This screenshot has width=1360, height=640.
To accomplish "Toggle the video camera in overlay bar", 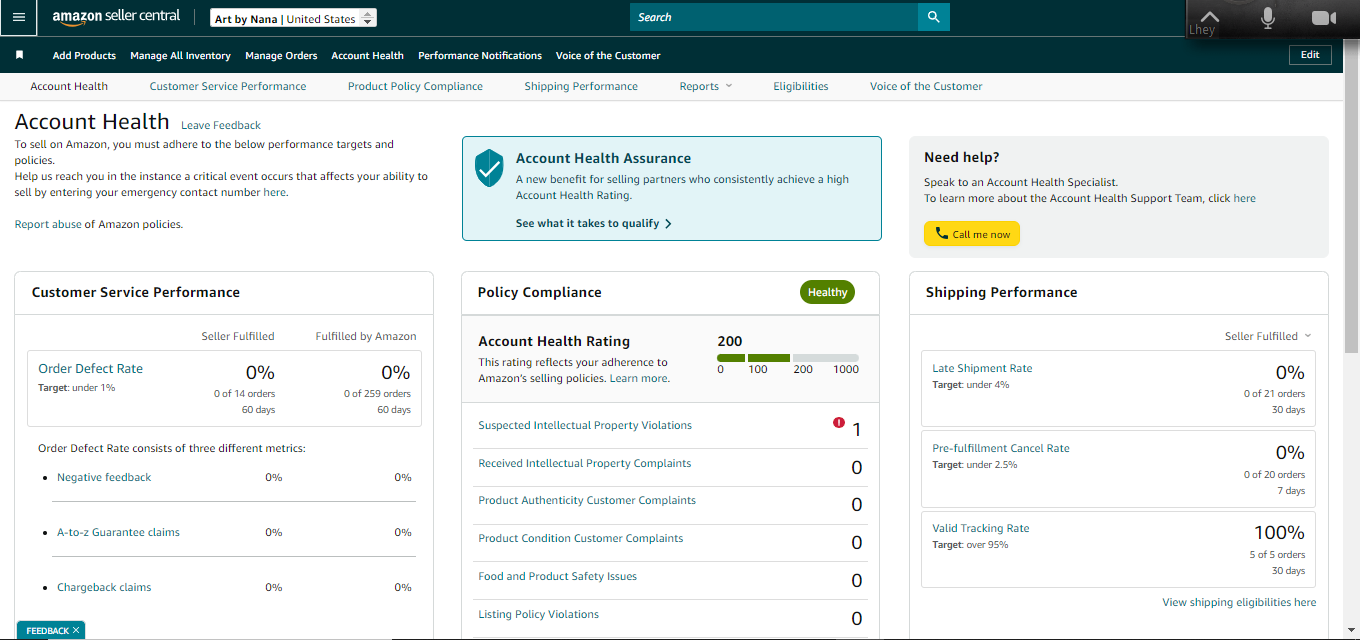I will 1324,18.
